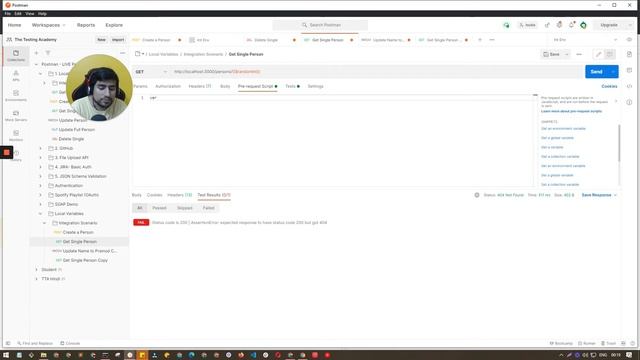Image resolution: width=640 pixels, height=360 pixels.
Task: Collapse the Integration Scenario folder
Action: coord(44,223)
